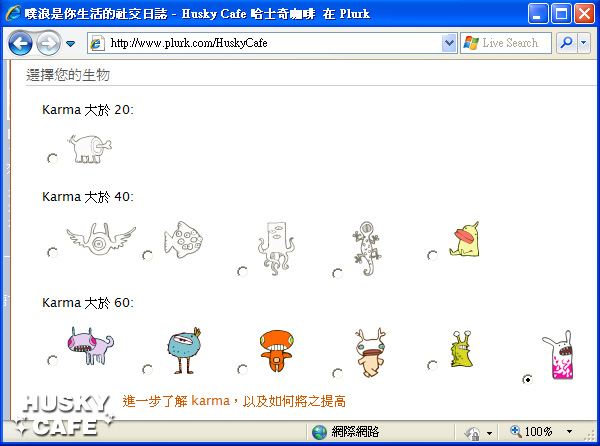This screenshot has width=600, height=446.
Task: Open the security status dropdown arrow
Action: (489, 433)
